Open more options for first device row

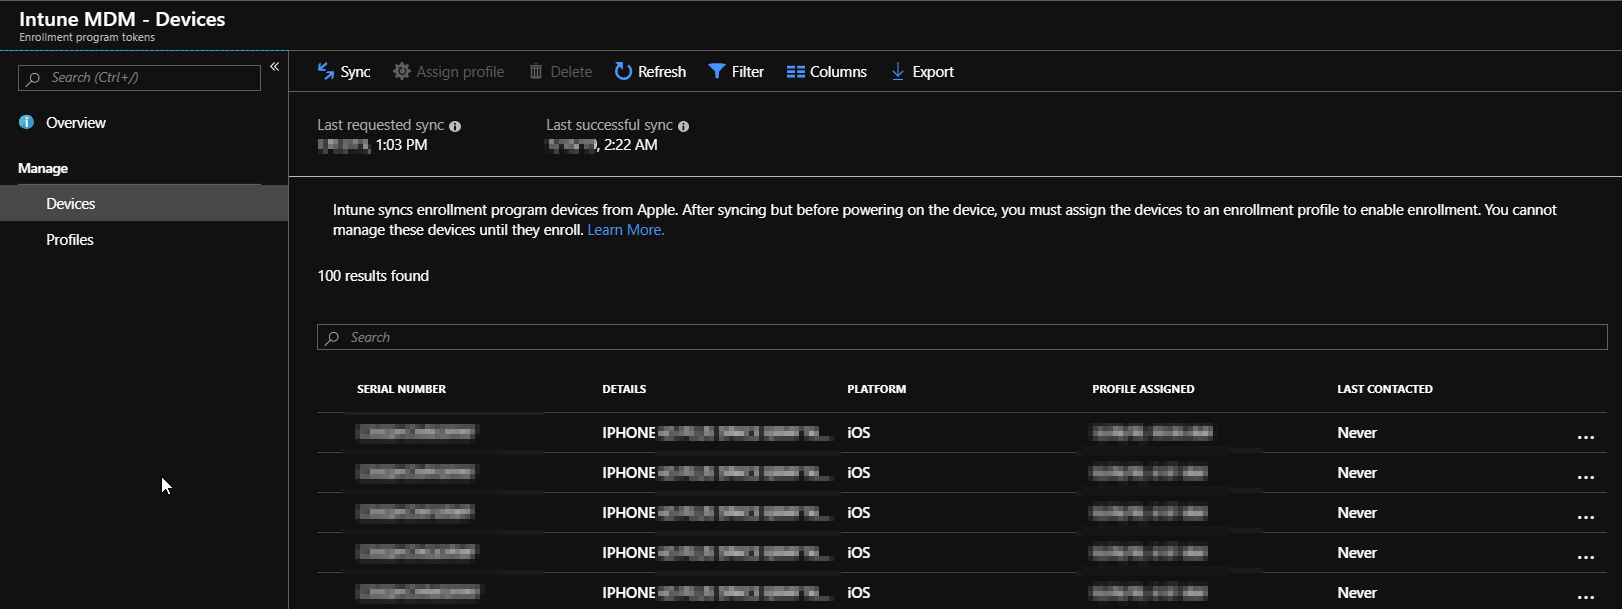click(x=1585, y=435)
